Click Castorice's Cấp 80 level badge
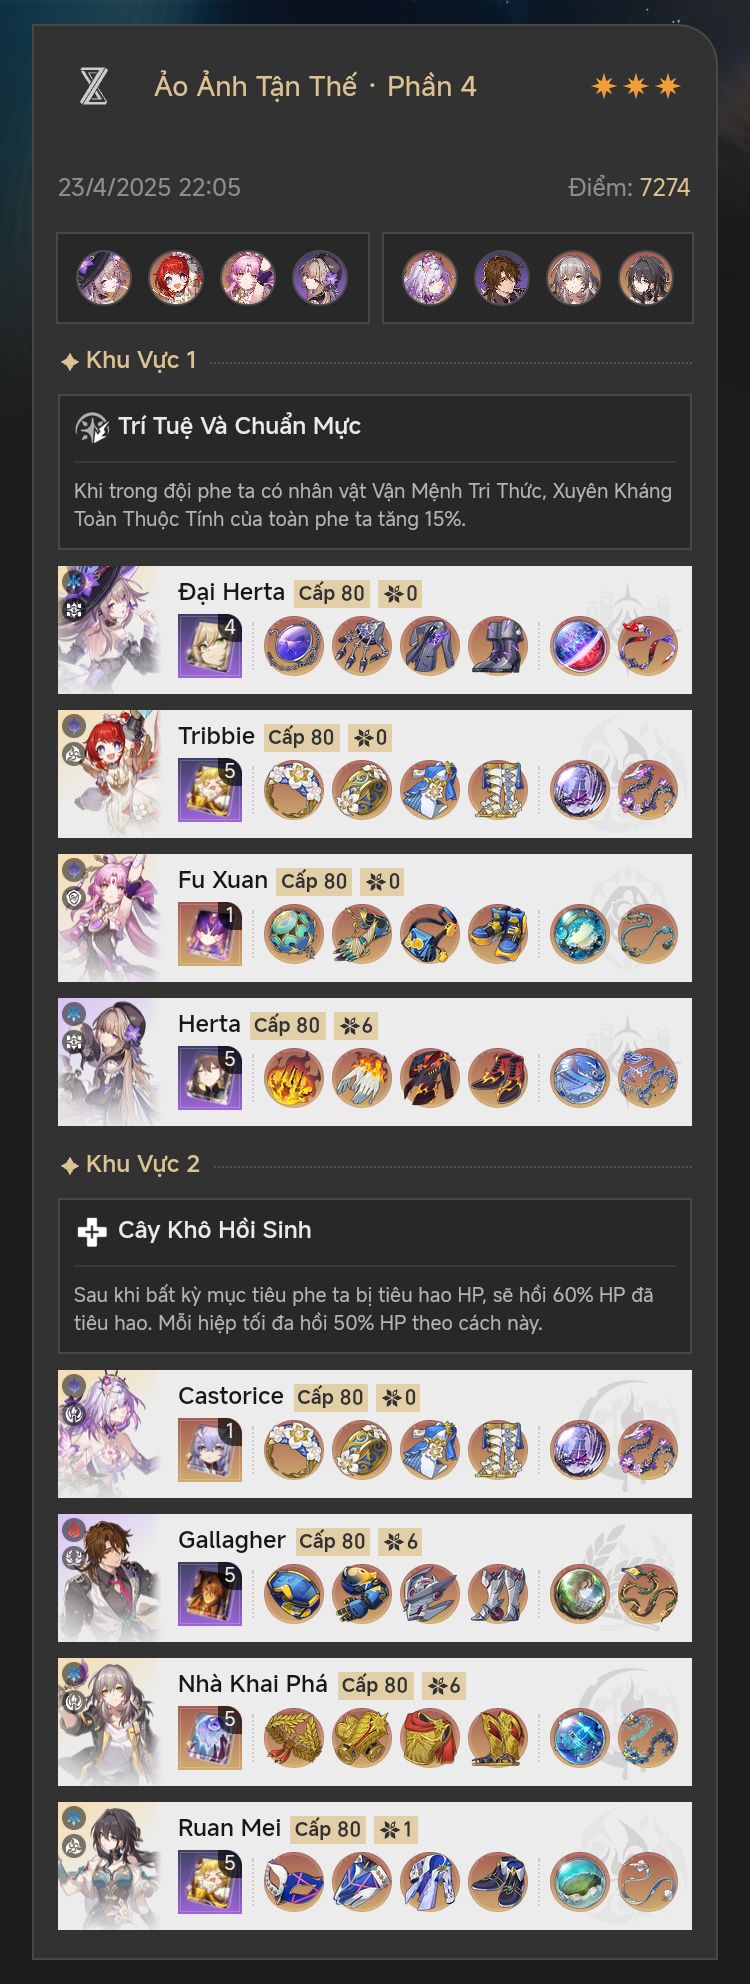The height and width of the screenshot is (1984, 750). pos(331,1397)
